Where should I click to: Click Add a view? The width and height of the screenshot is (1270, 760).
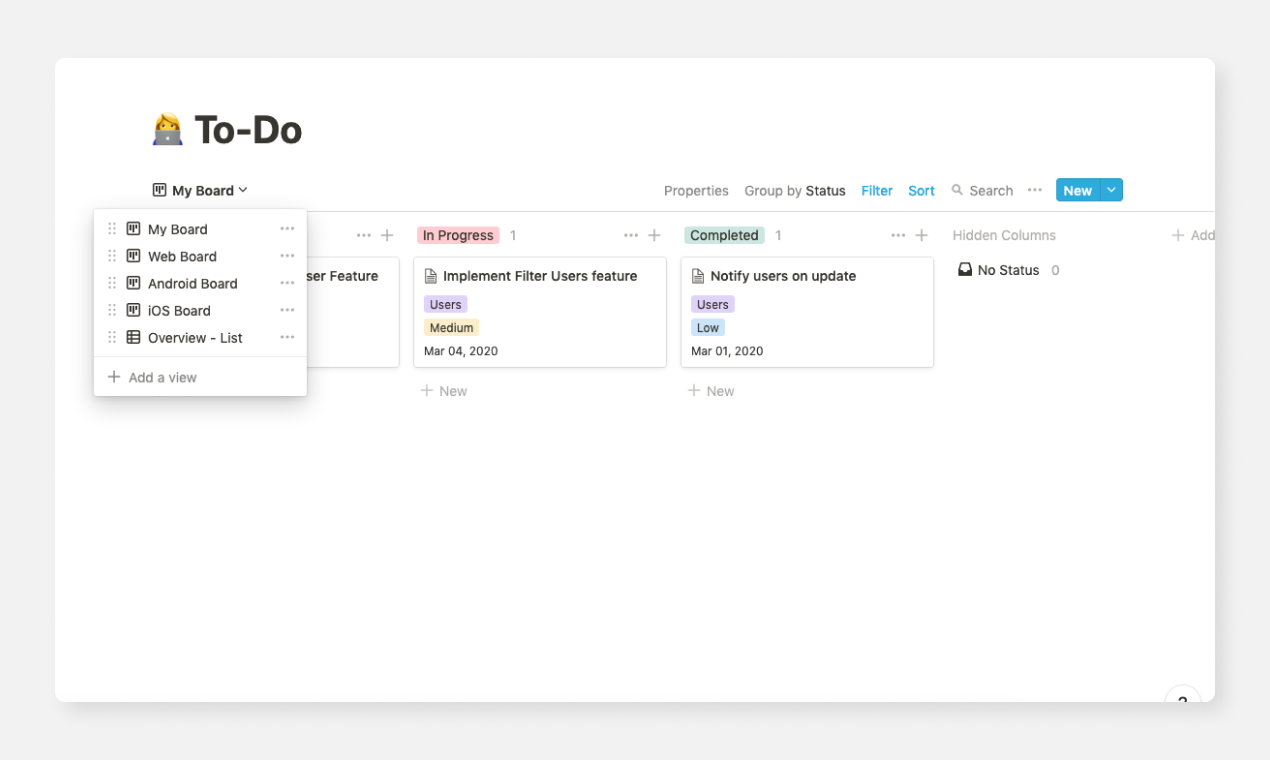(162, 377)
